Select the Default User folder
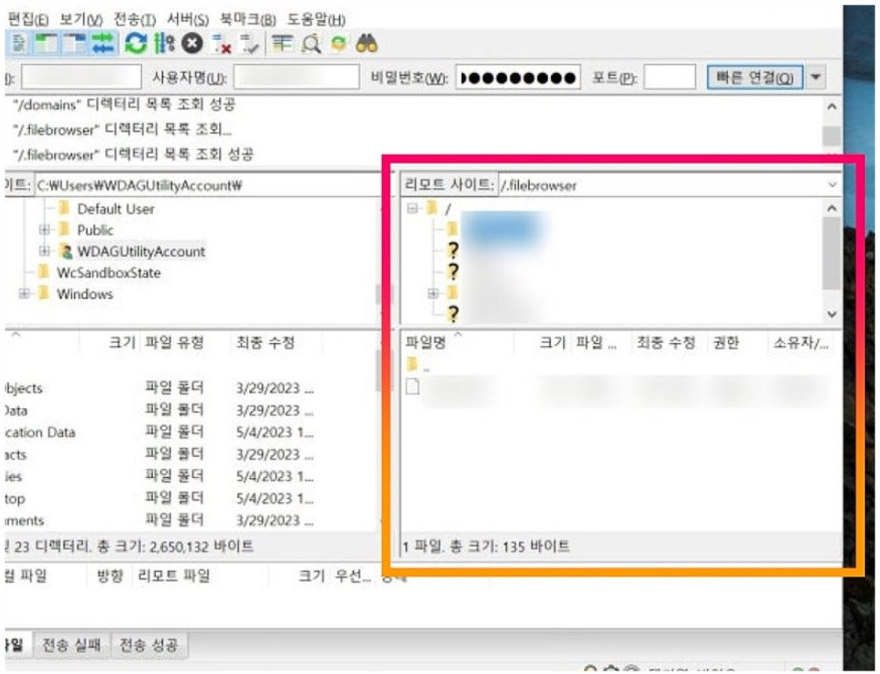Screen dimensions: 880x674 pyautogui.click(x=116, y=209)
